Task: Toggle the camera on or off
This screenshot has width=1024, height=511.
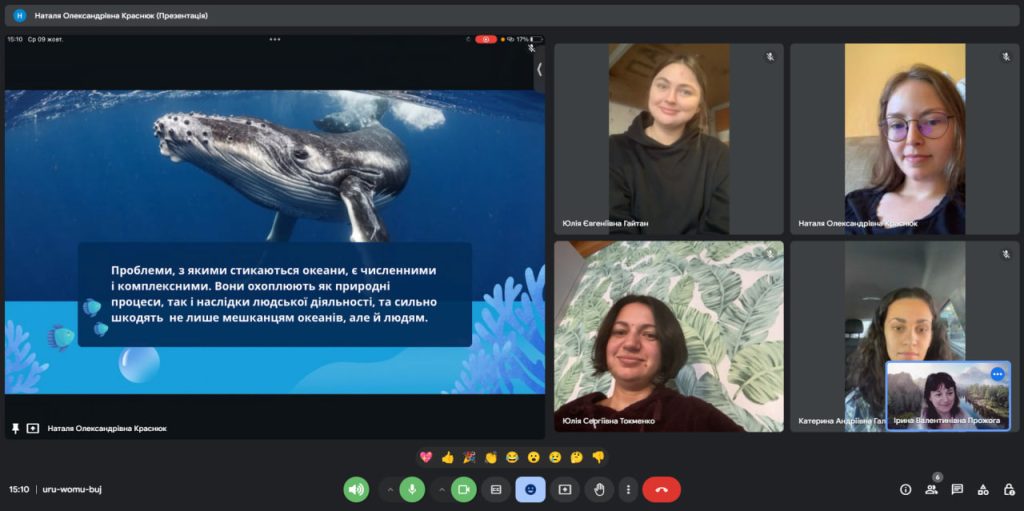Action: (x=463, y=489)
